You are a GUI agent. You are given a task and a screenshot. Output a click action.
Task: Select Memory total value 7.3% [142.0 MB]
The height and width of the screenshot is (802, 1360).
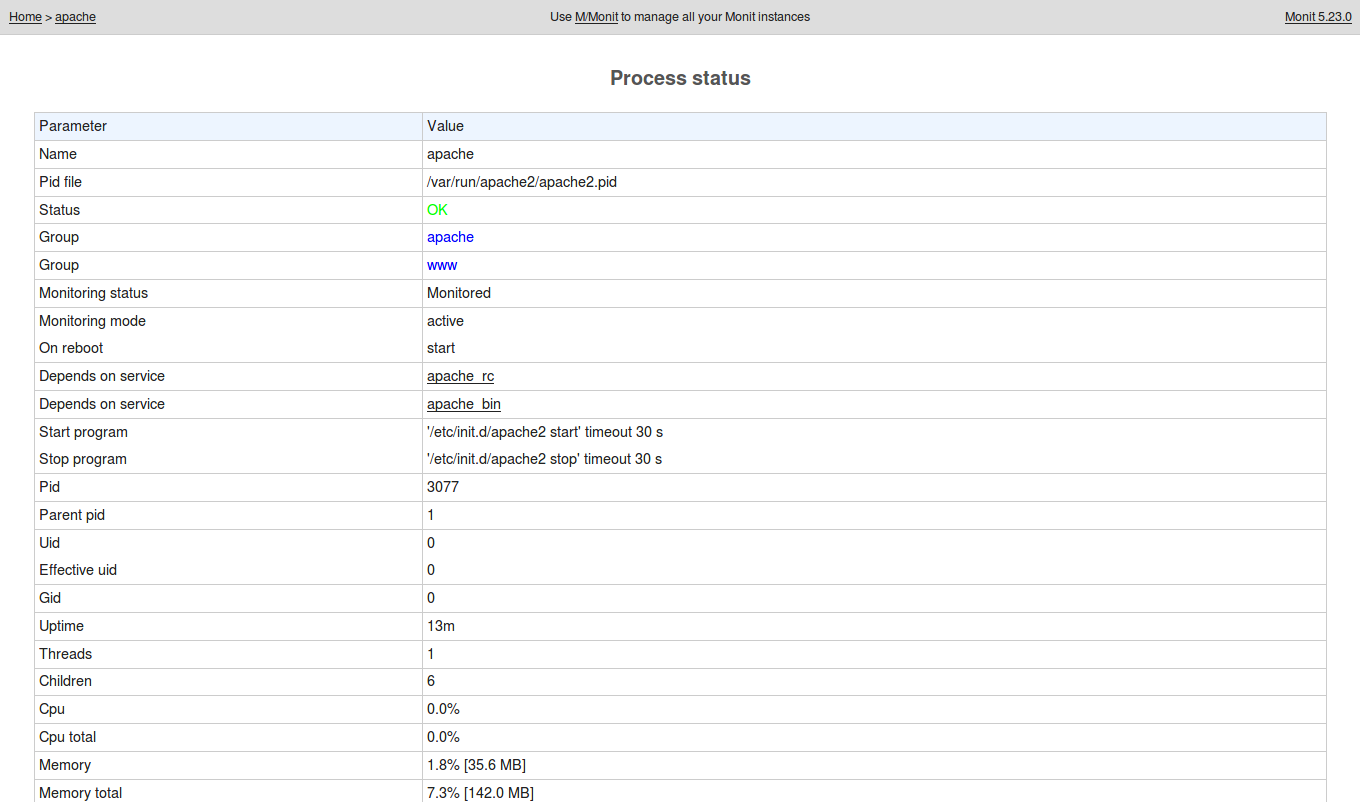(x=480, y=793)
